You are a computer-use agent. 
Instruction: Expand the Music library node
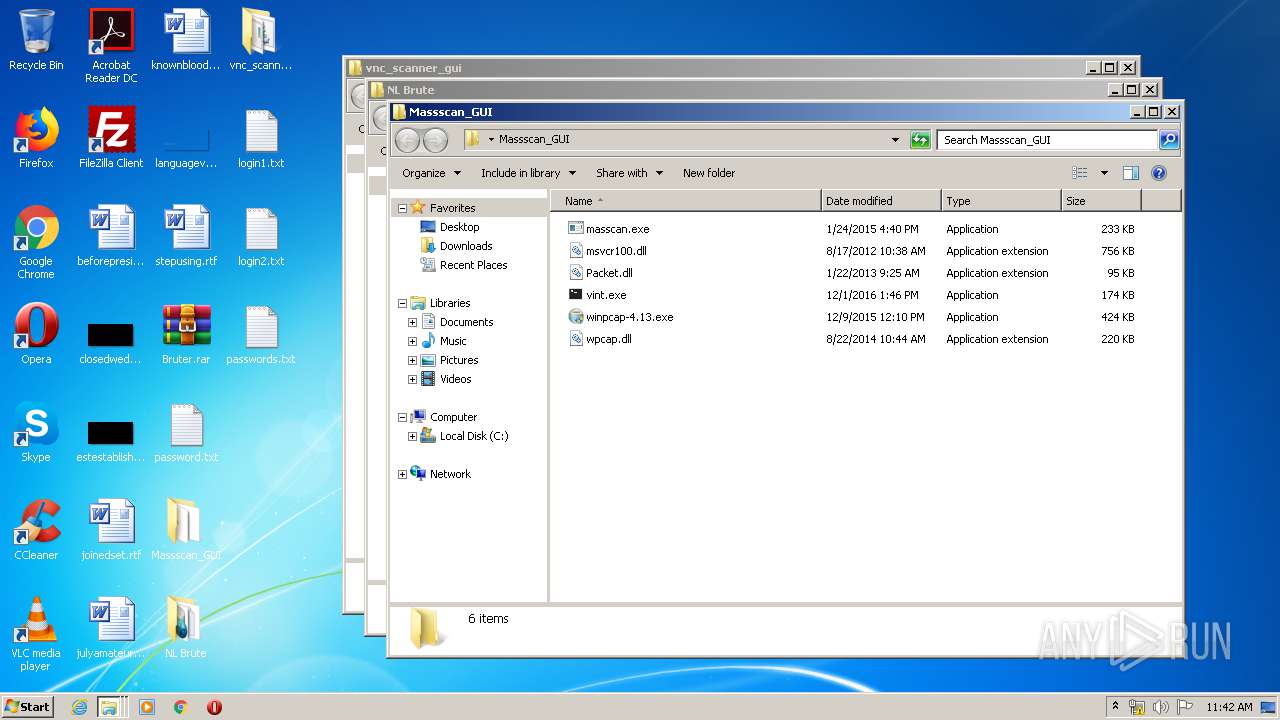click(412, 341)
